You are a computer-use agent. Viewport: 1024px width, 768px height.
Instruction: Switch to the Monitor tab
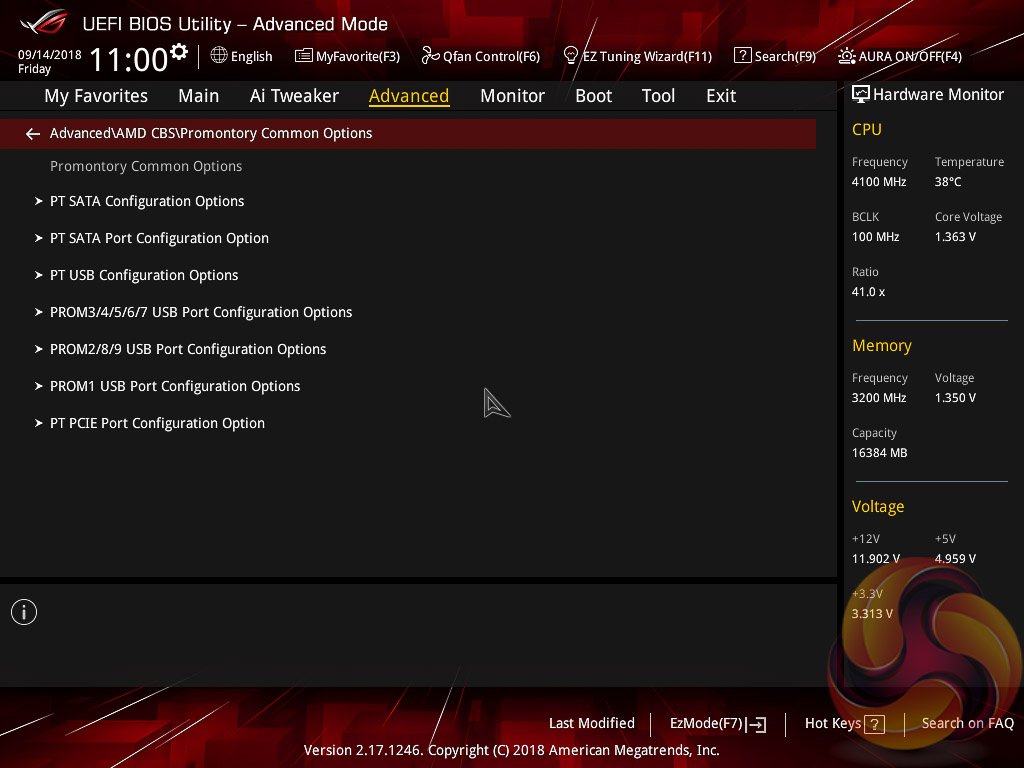(x=513, y=96)
